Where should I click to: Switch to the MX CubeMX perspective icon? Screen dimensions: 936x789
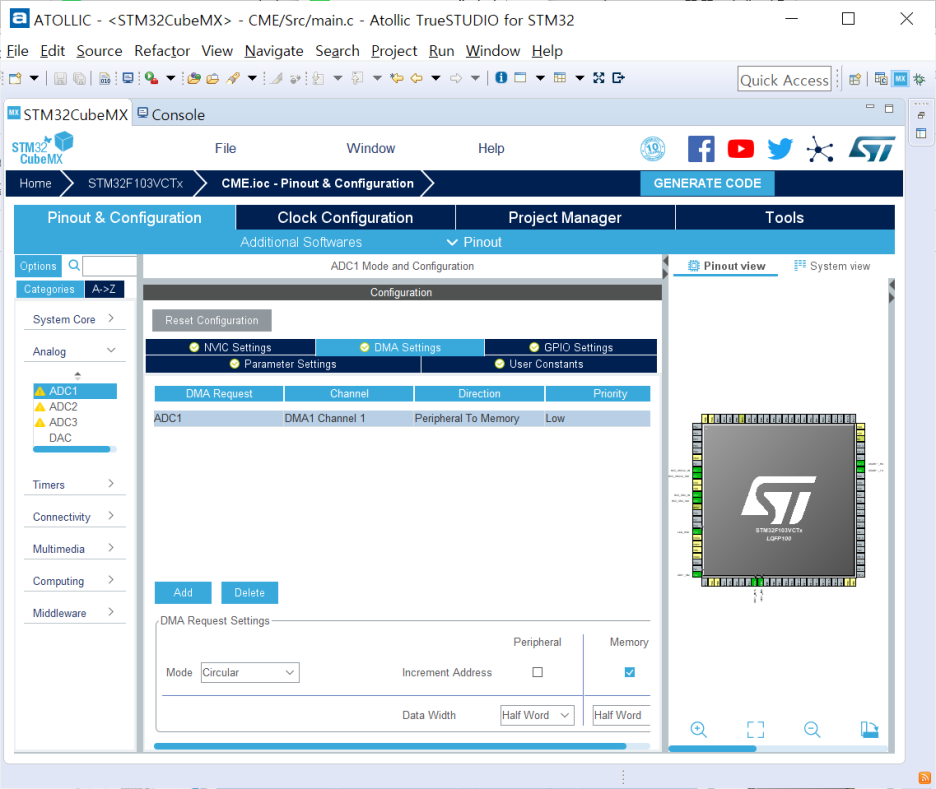(x=900, y=79)
